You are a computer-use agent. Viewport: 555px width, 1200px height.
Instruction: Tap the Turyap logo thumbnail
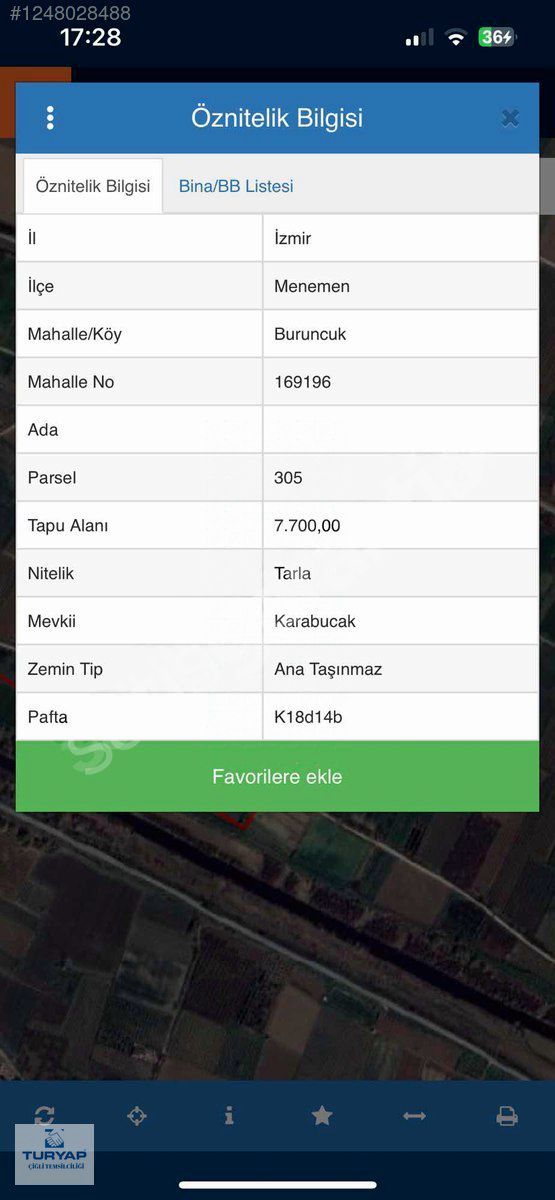point(54,1154)
